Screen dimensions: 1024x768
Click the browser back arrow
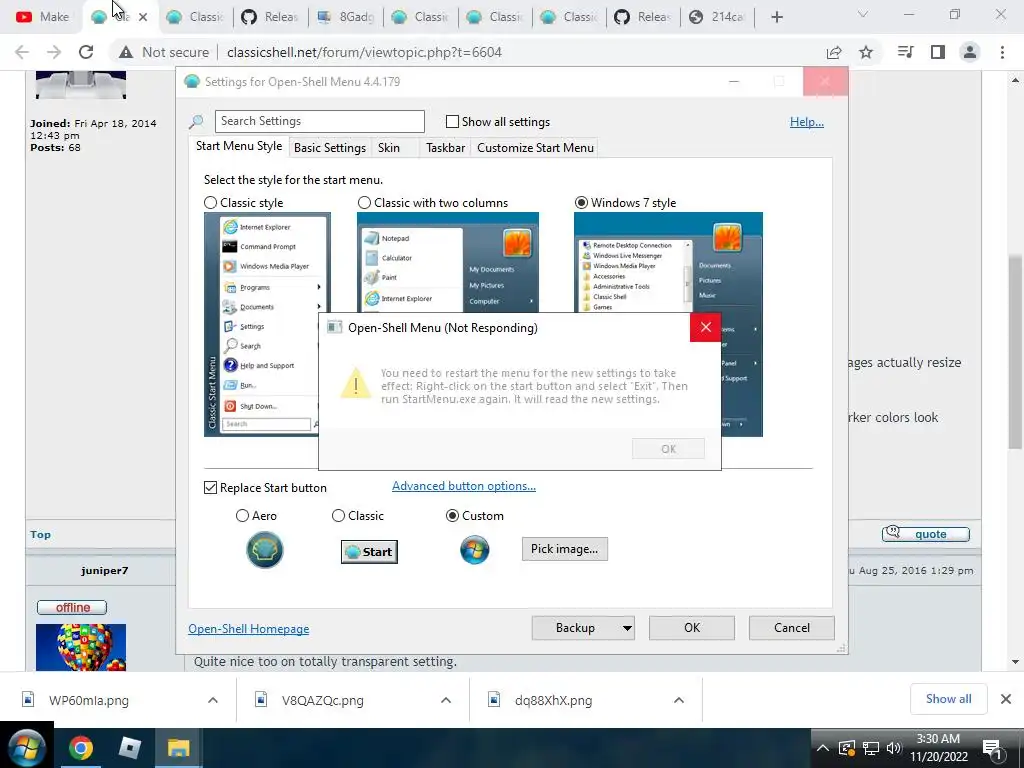click(22, 52)
